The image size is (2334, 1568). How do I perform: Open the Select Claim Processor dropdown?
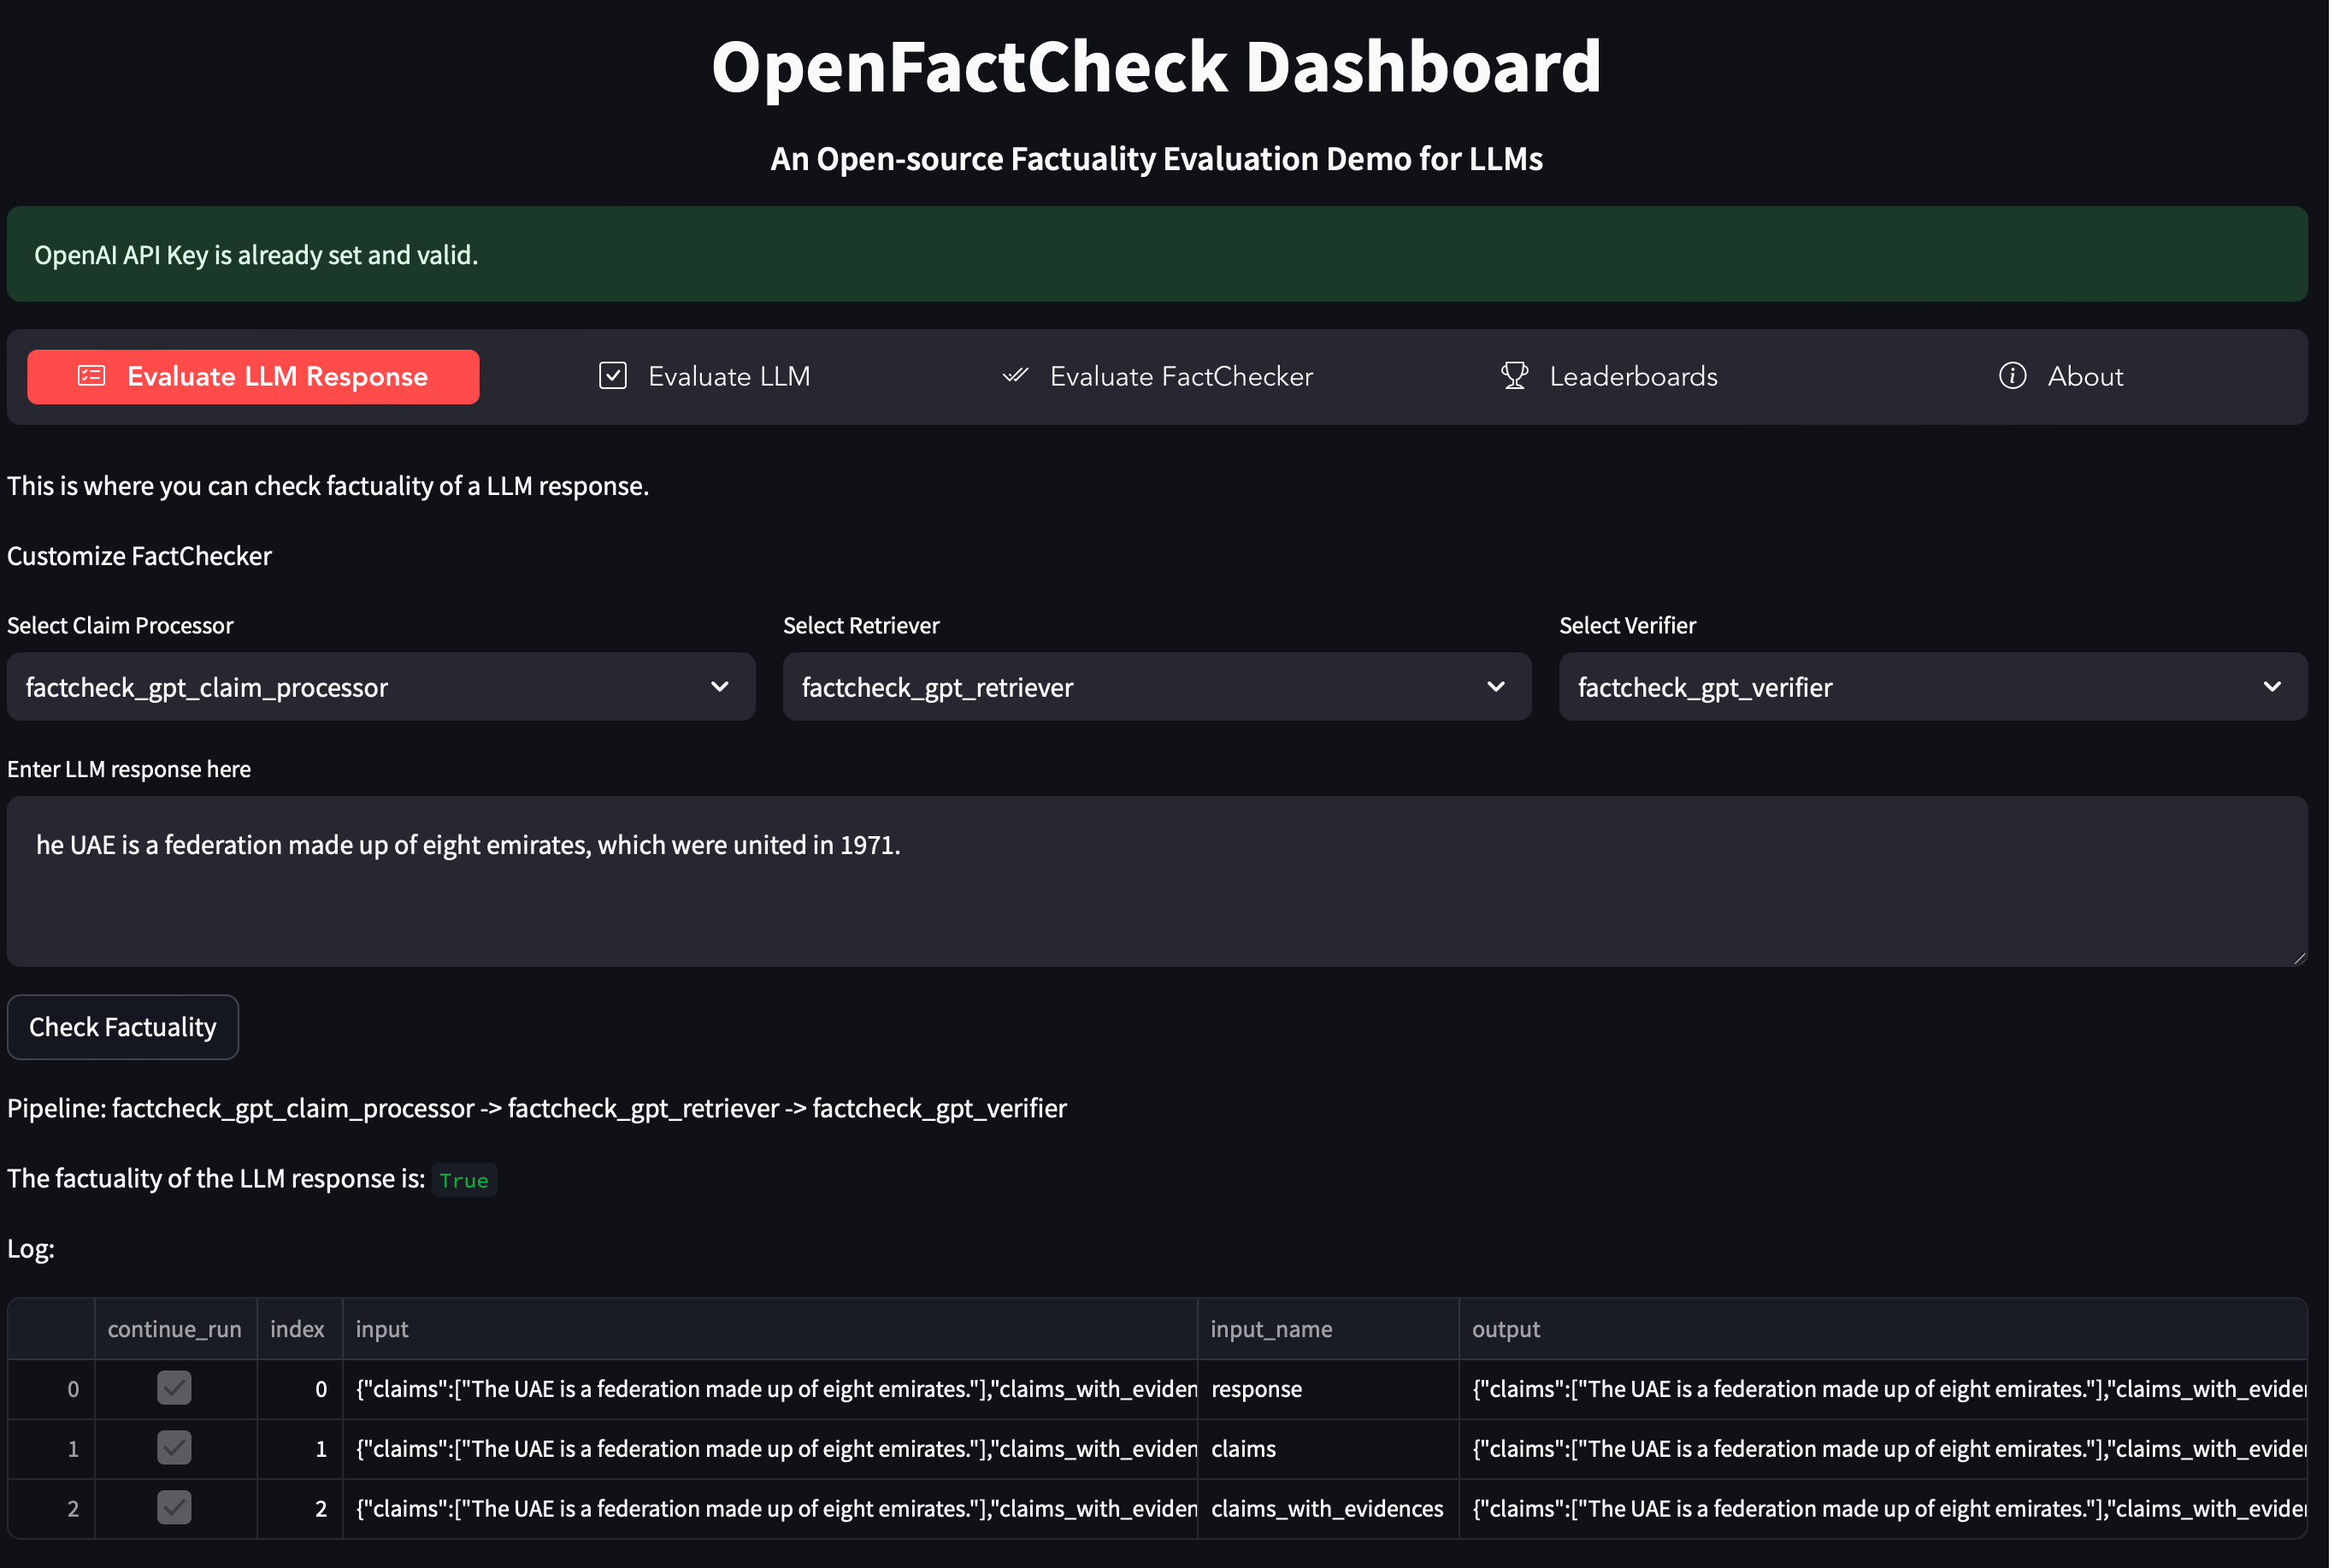[381, 688]
